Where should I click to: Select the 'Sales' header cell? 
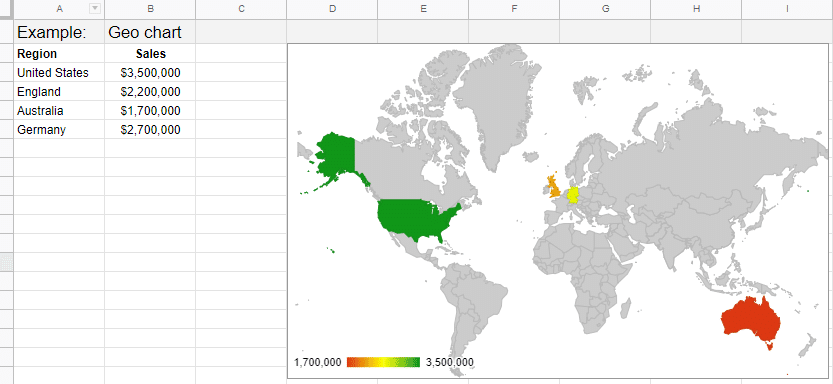150,54
